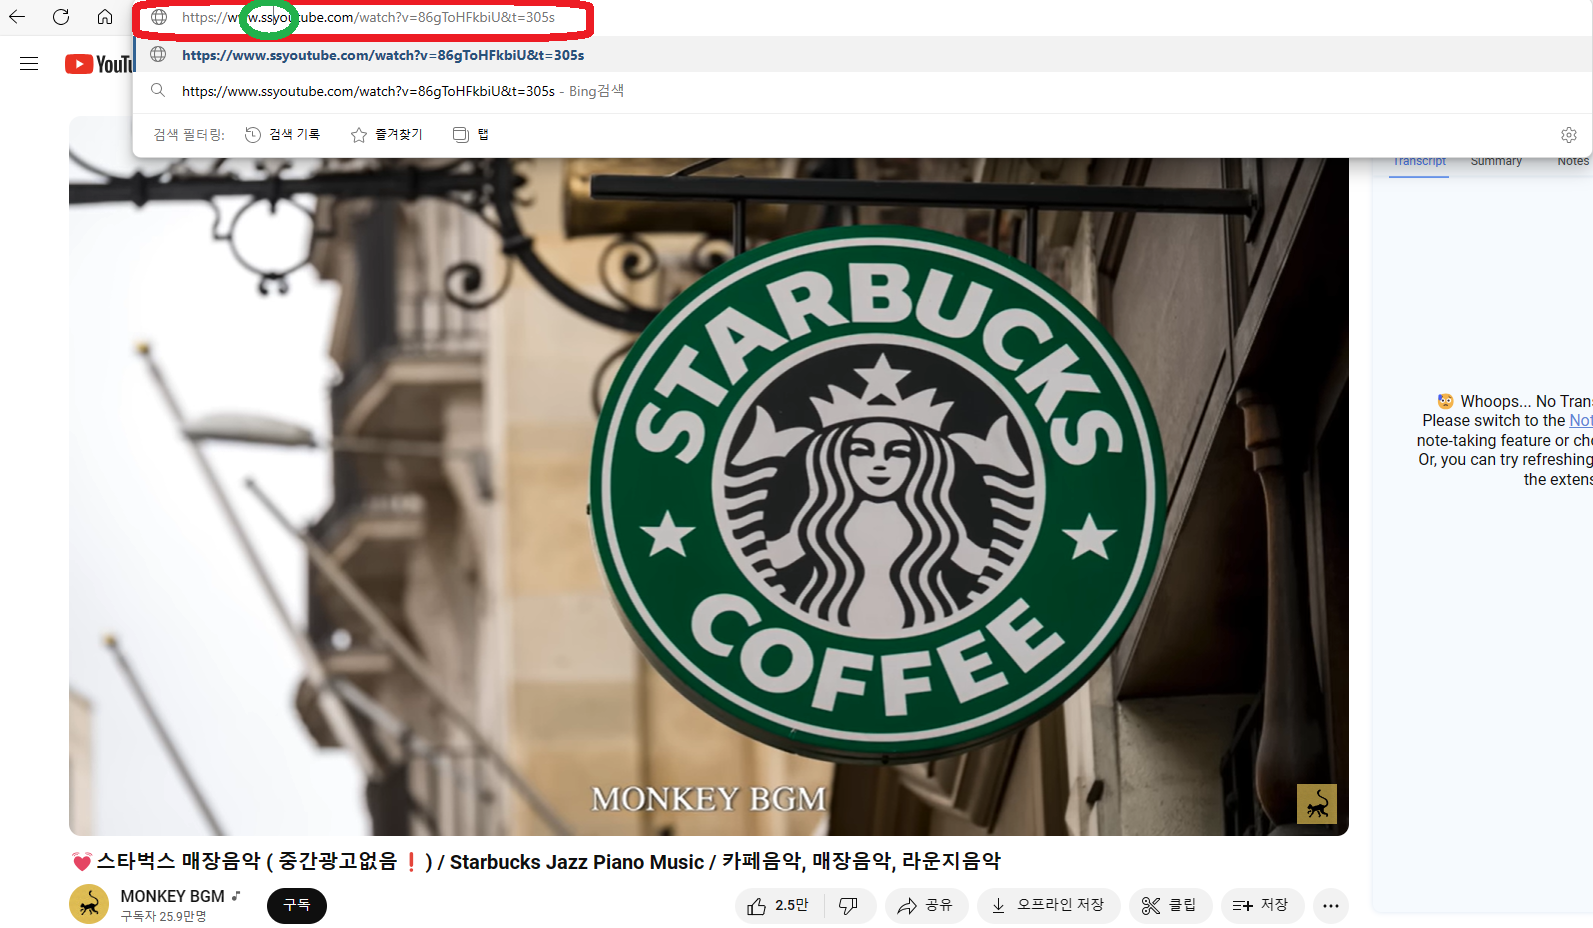The image size is (1593, 928).
Task: Filter suggestions by 탭
Action: [x=471, y=134]
